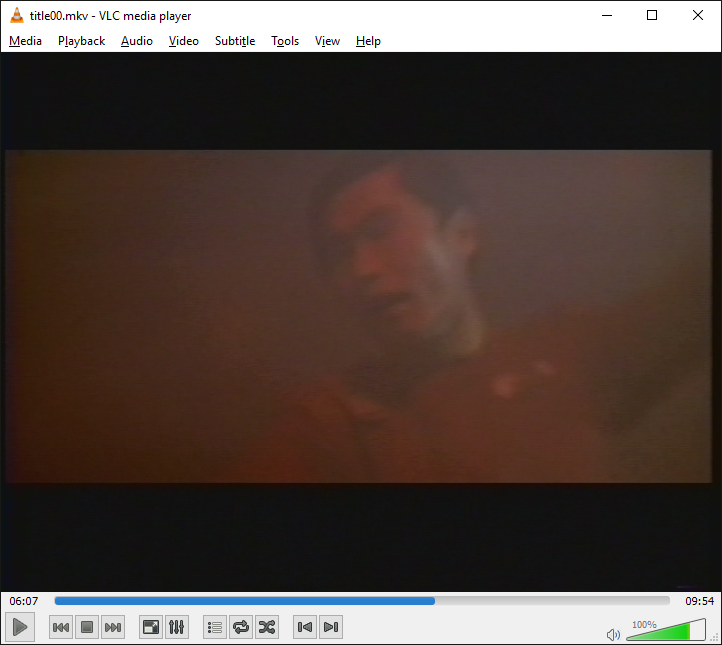
Task: Toggle total duration 09:54 to remaining time
Action: click(x=699, y=601)
